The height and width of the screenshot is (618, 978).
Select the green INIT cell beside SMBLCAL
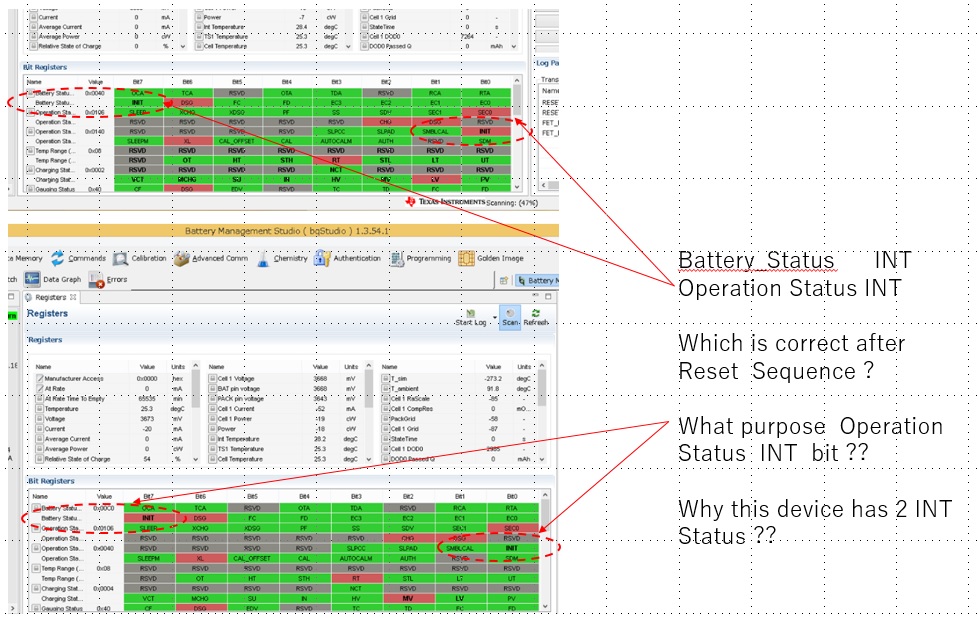511,548
